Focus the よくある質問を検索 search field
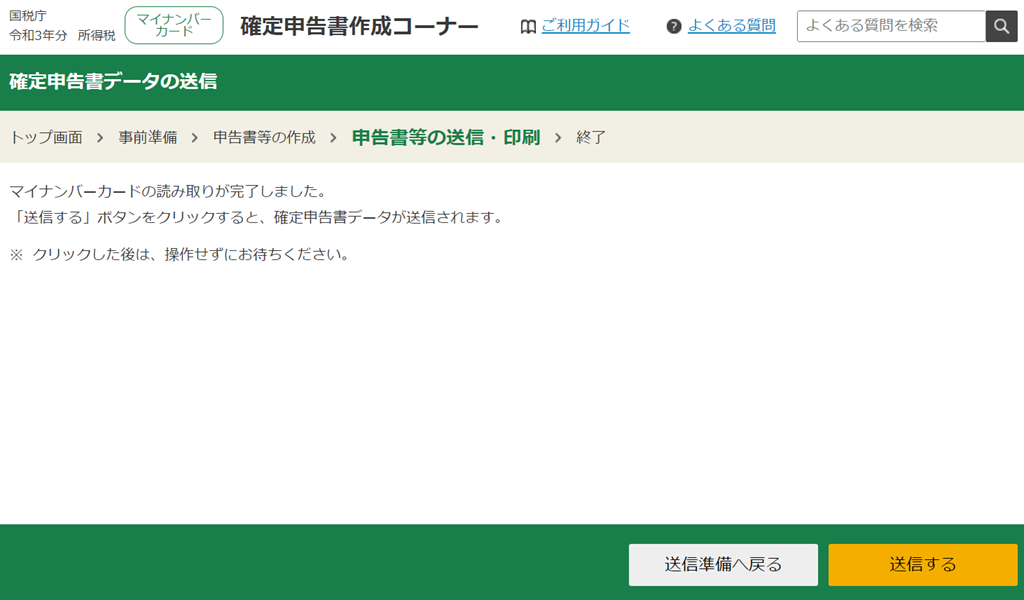1024x600 pixels. pyautogui.click(x=890, y=26)
